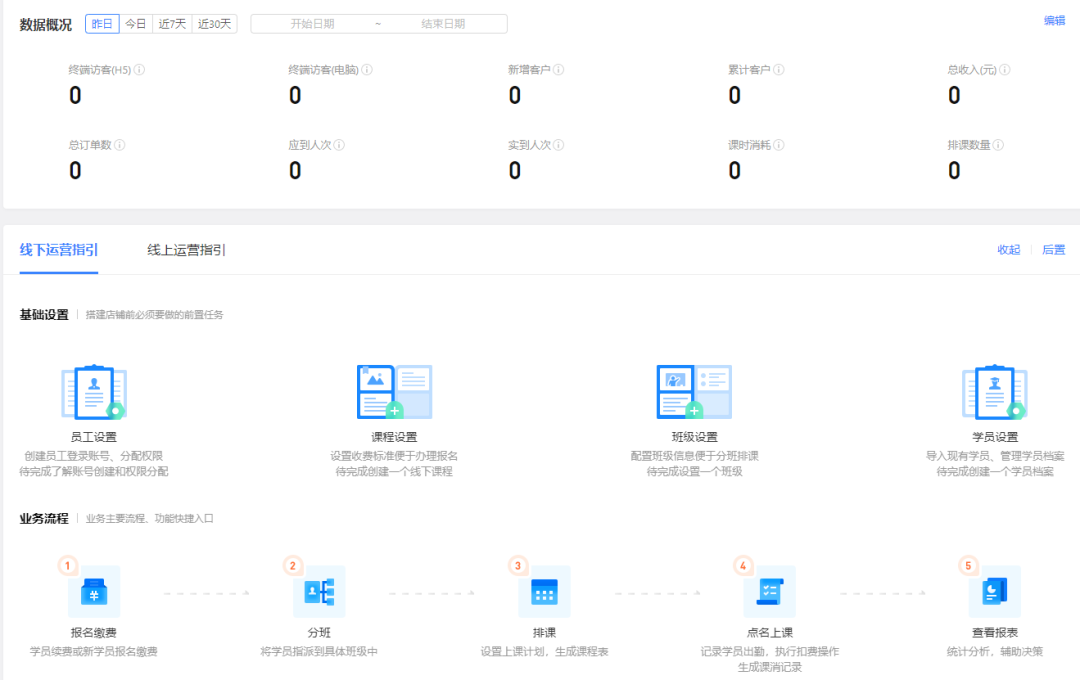Click the 分班 step icon
The image size is (1080, 680).
click(319, 592)
